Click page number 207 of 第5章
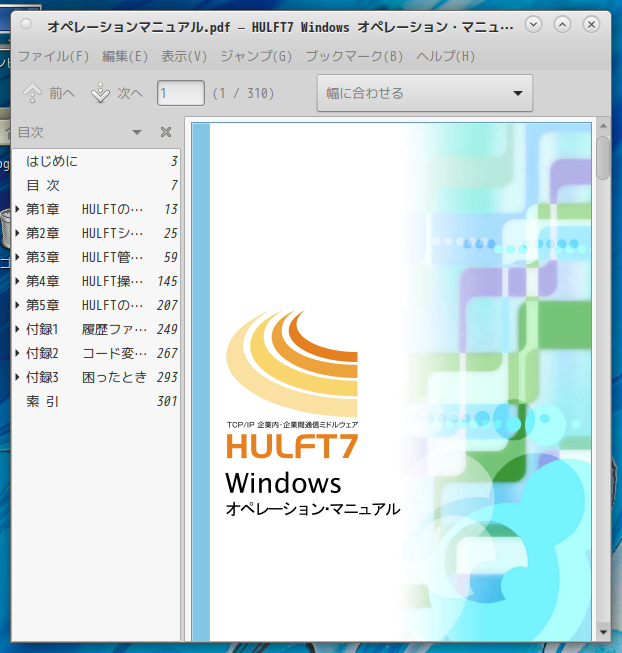 coord(167,305)
